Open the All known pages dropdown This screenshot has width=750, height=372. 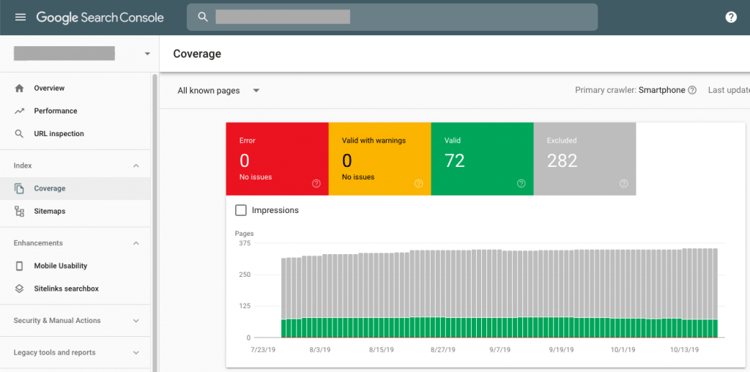(218, 91)
